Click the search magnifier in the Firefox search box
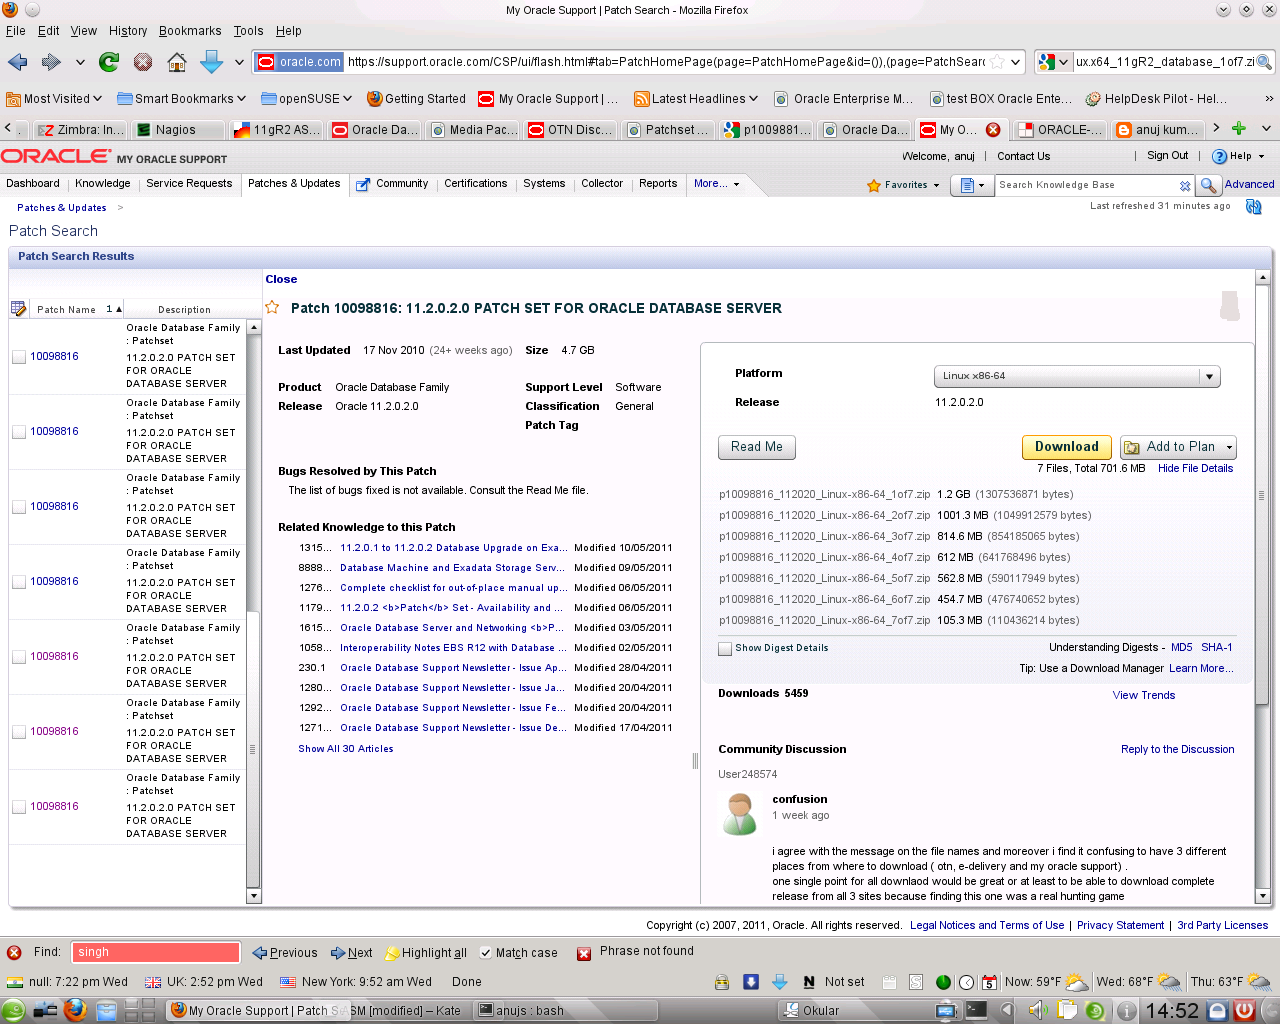 pos(1265,62)
